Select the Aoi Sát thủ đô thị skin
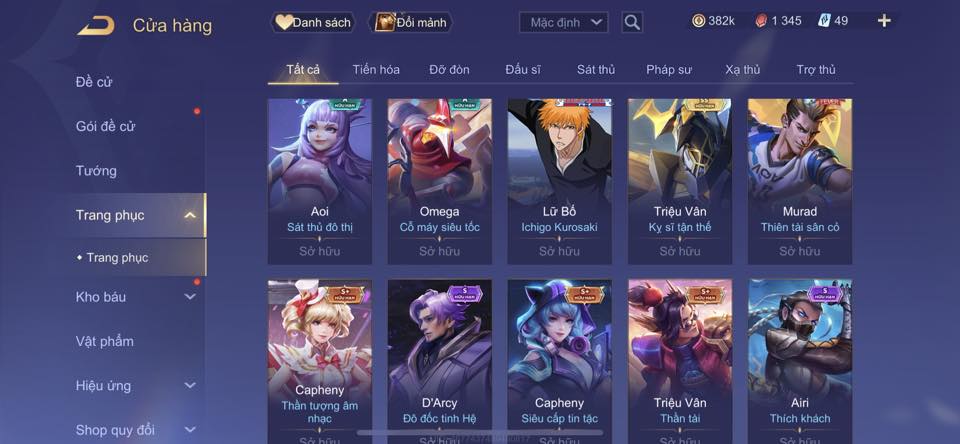Viewport: 960px width, 444px height. (320, 181)
